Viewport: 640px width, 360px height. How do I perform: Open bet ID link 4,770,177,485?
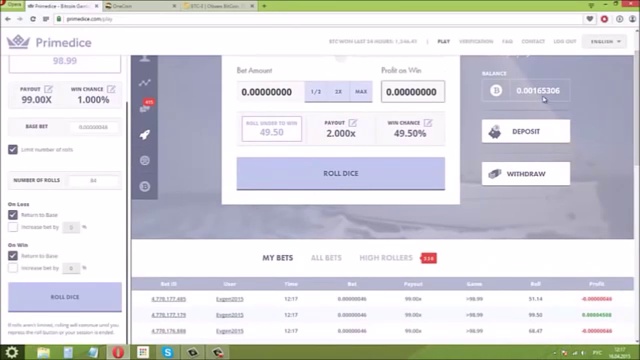(x=169, y=299)
